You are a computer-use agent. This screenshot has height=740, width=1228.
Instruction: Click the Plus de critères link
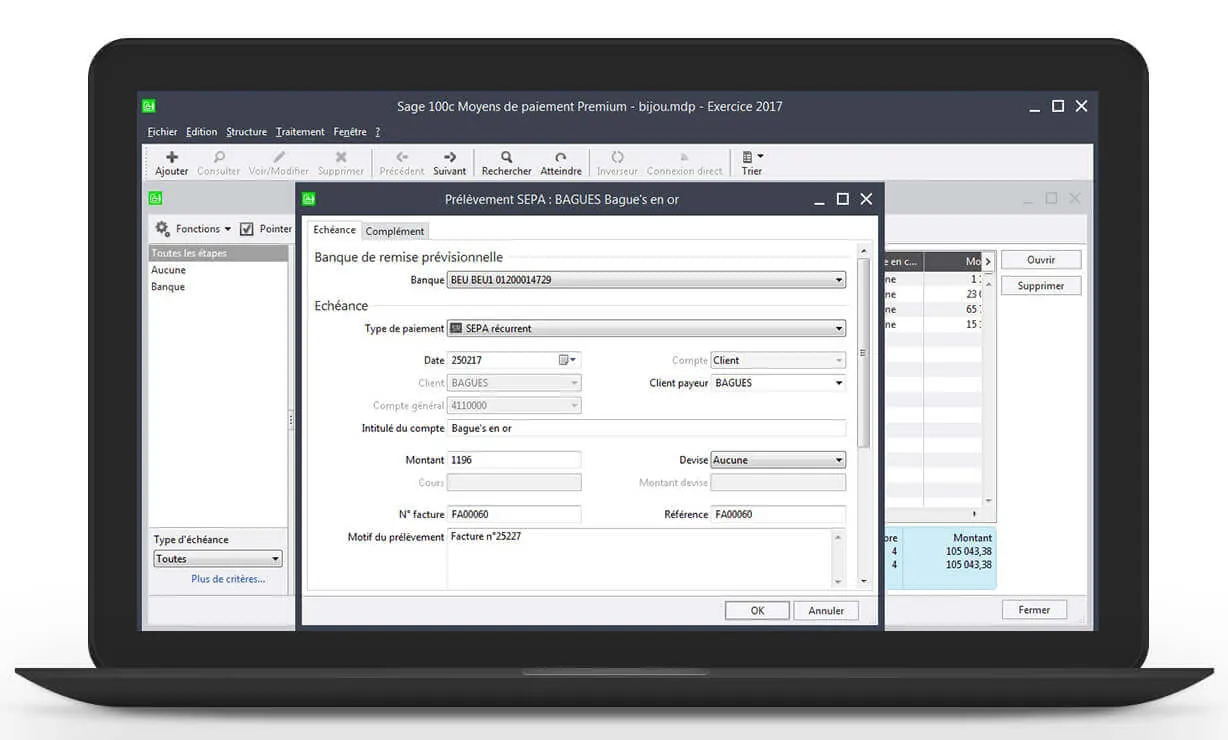(x=228, y=579)
